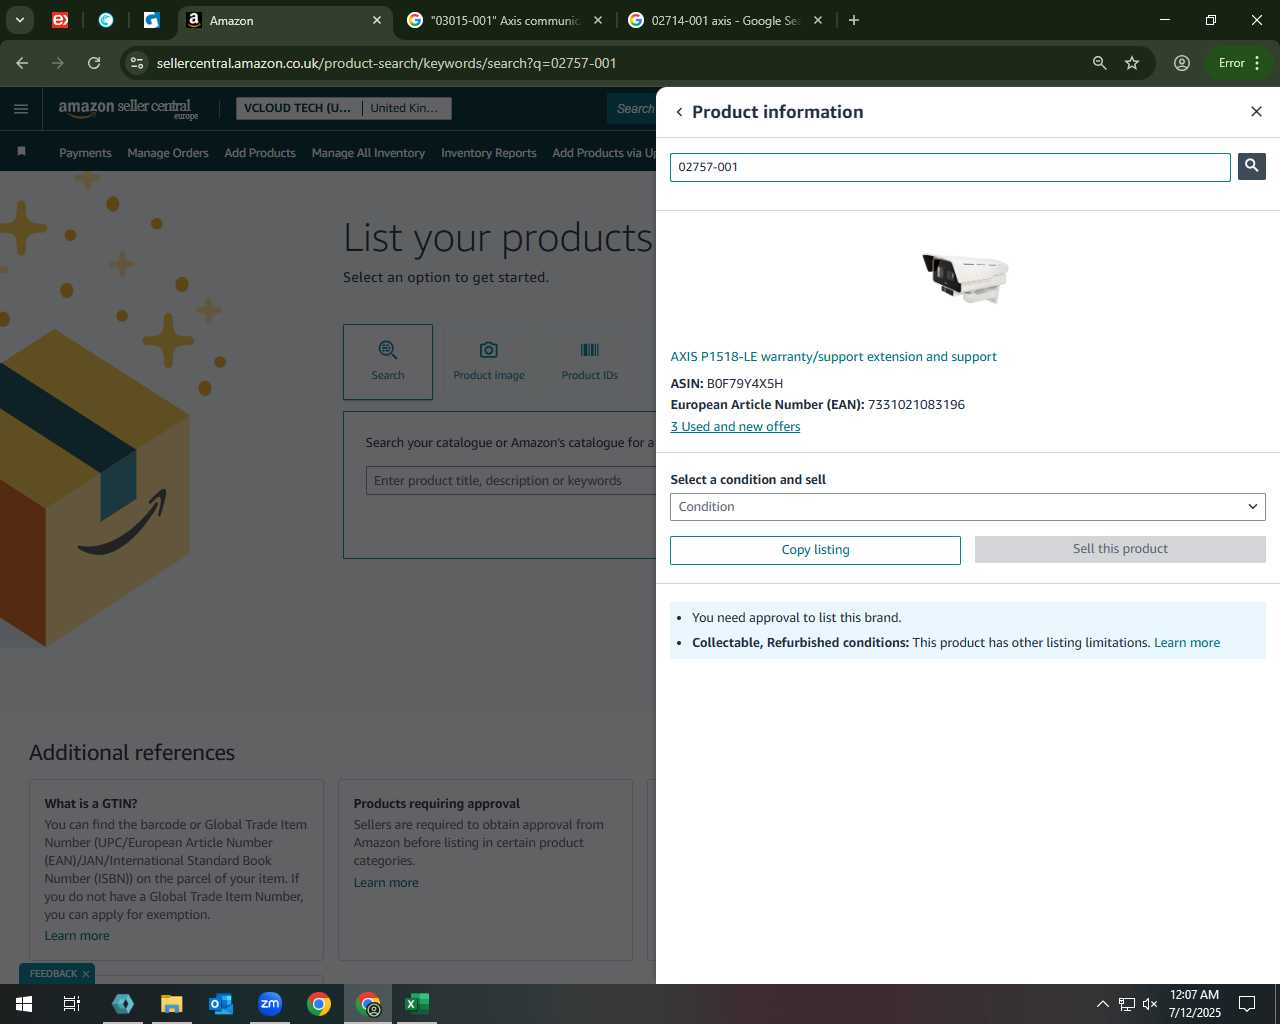
Task: Dismiss the FEEDBACK tab with its X
Action: click(x=86, y=974)
